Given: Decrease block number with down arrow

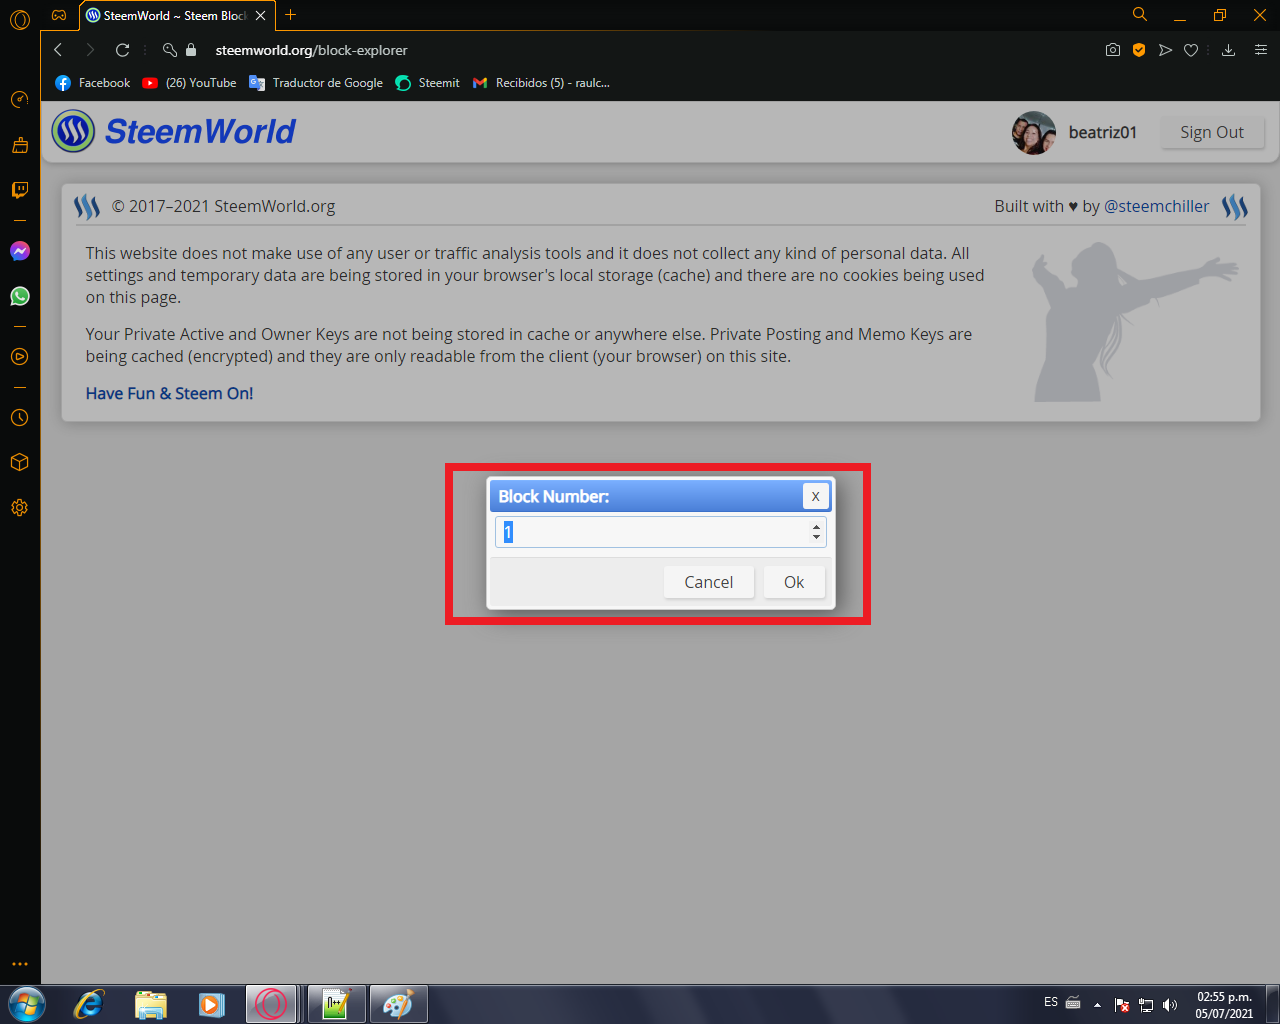Looking at the screenshot, I should coord(816,538).
